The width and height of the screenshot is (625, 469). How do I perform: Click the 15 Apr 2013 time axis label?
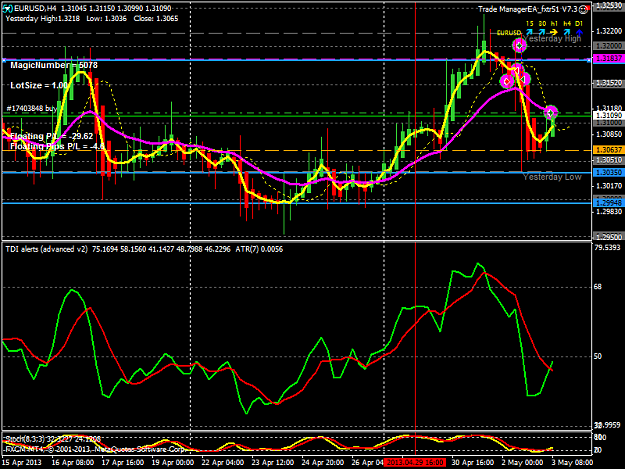click(22, 462)
